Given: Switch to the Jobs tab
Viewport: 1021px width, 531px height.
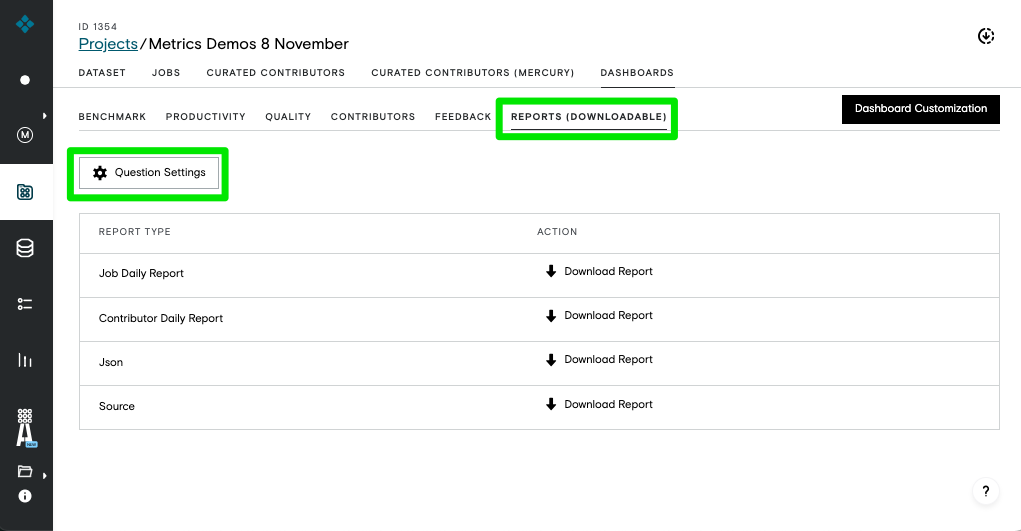Looking at the screenshot, I should 166,73.
